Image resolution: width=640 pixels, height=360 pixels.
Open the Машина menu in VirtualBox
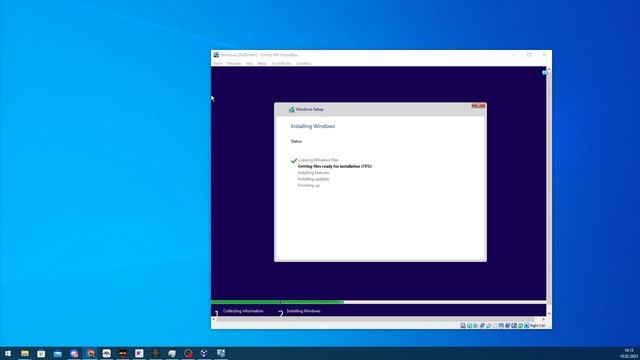pyautogui.click(x=234, y=63)
